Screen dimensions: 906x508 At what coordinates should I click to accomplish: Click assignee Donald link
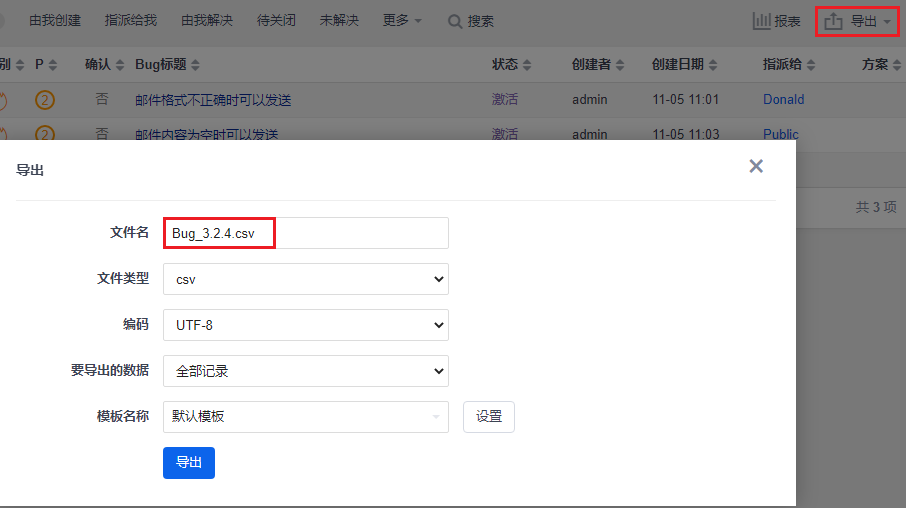click(x=784, y=99)
